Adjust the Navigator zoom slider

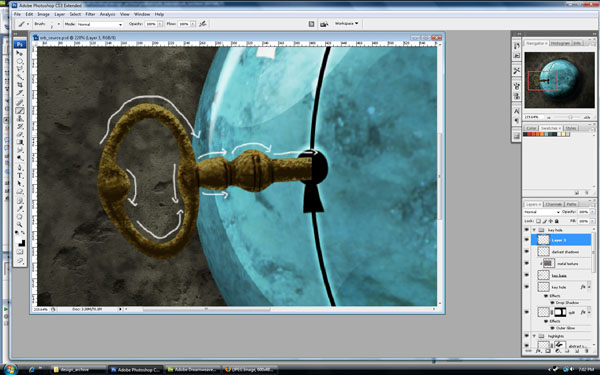click(570, 117)
